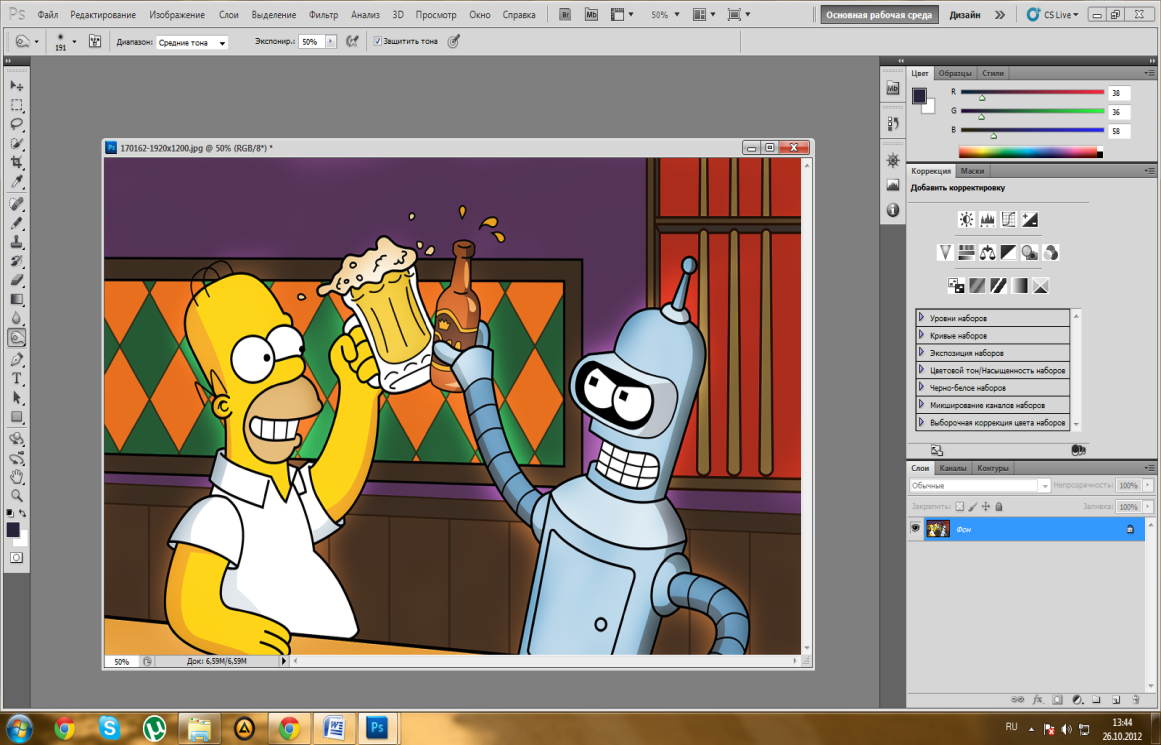Open the Обычные blend mode dropdown
1161x745 pixels.
pos(980,486)
